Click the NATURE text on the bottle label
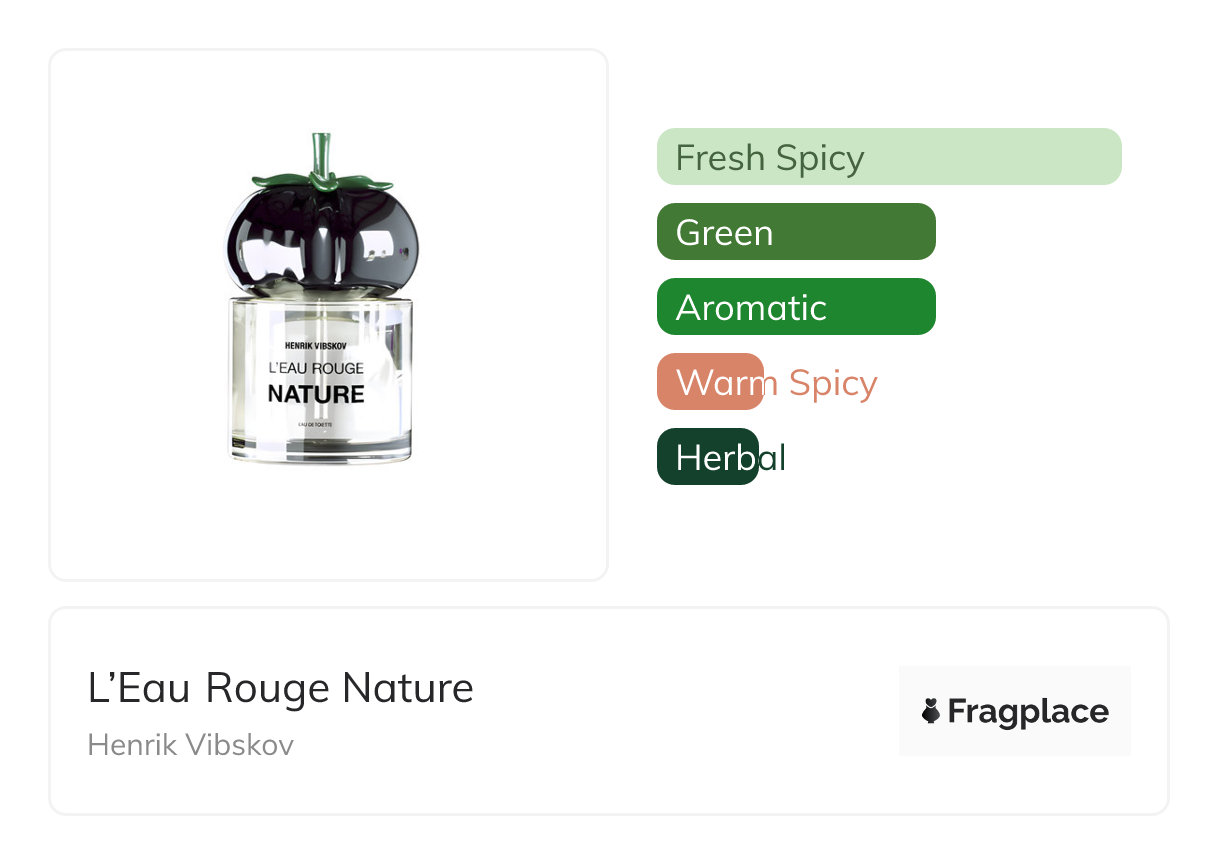This screenshot has width=1218, height=864. (316, 394)
